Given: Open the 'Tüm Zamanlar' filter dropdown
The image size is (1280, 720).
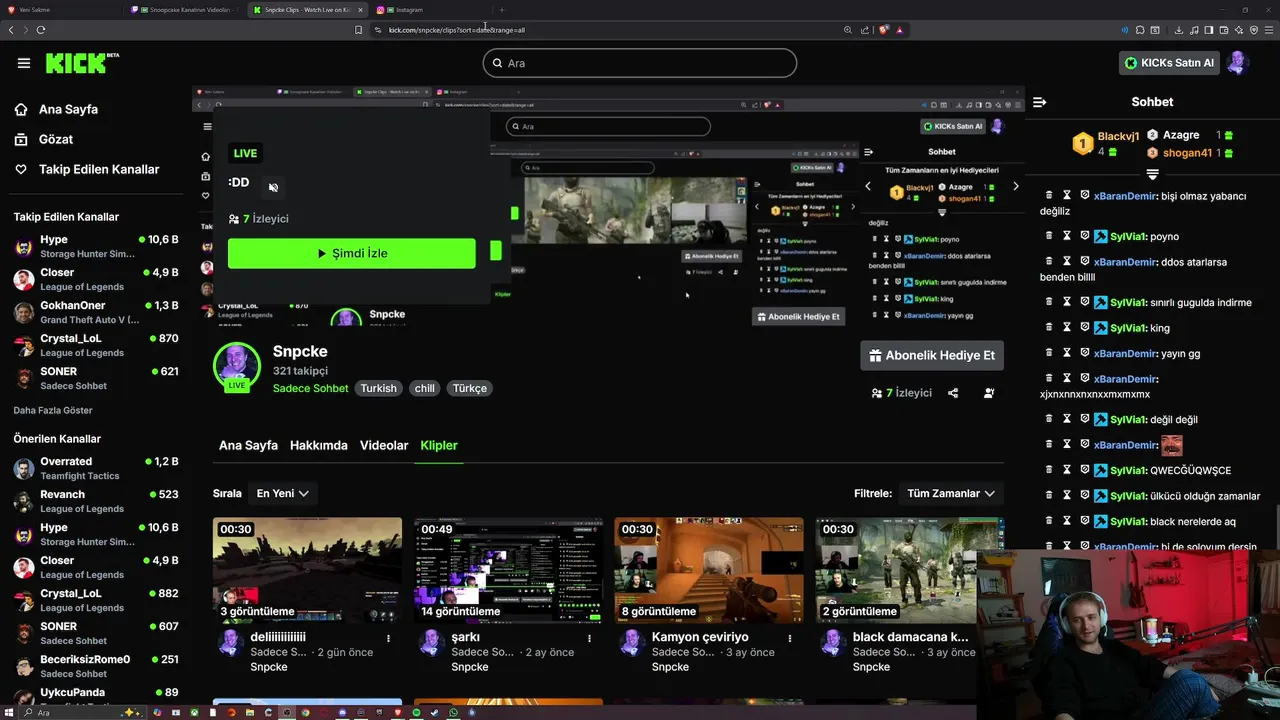Looking at the screenshot, I should [950, 493].
